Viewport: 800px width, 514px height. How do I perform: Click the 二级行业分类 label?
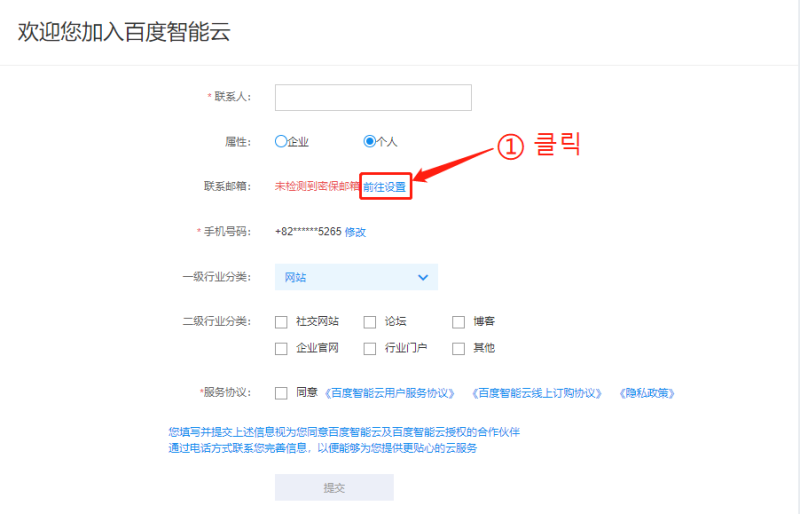point(217,322)
